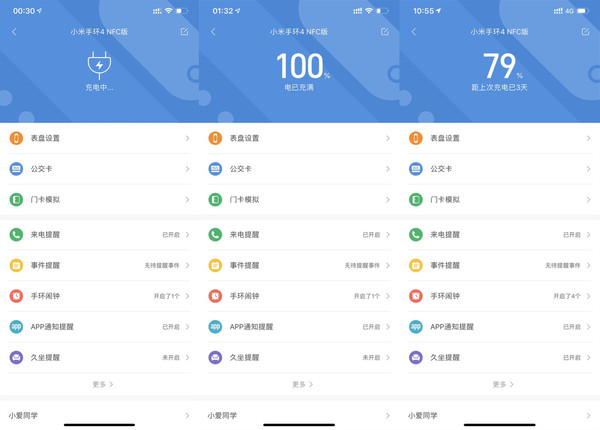Tap blue 公交卡 icon on charging screen
Screen dimensions: 600x430
tap(16, 169)
